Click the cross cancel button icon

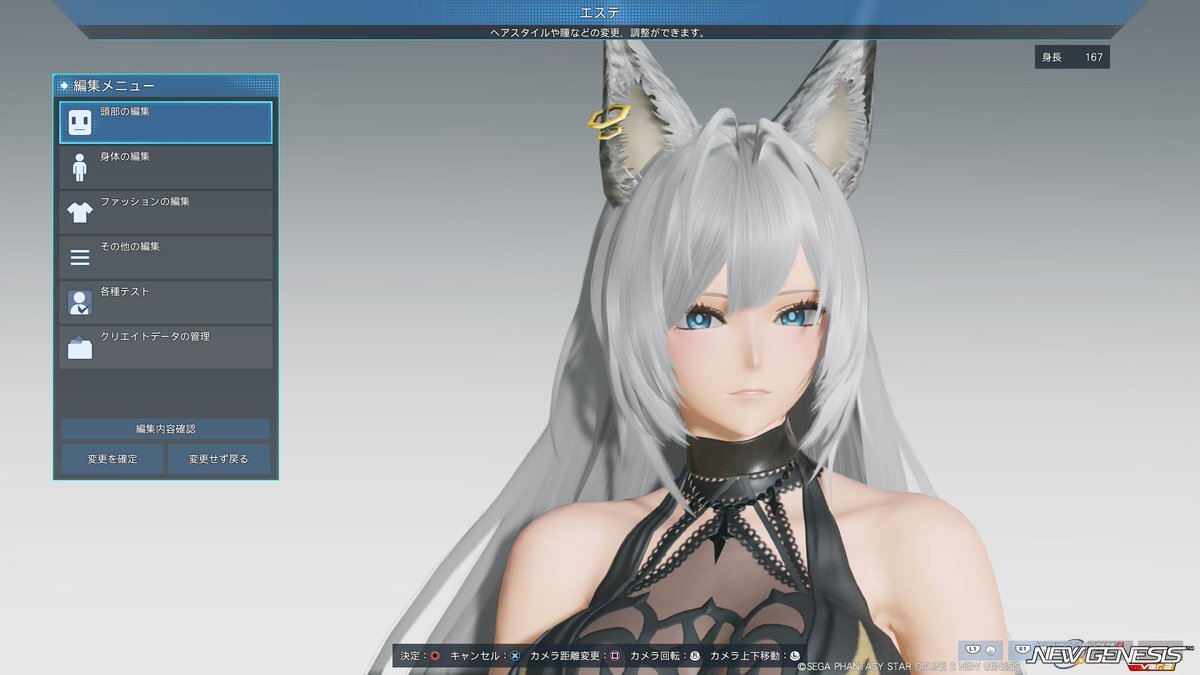tap(515, 656)
